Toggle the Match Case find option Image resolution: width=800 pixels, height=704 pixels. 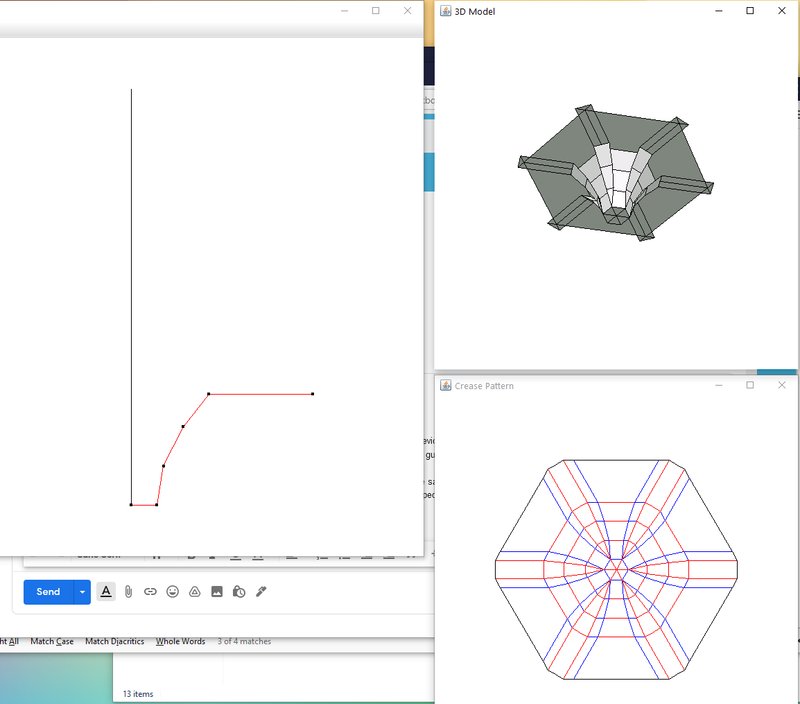(52, 641)
